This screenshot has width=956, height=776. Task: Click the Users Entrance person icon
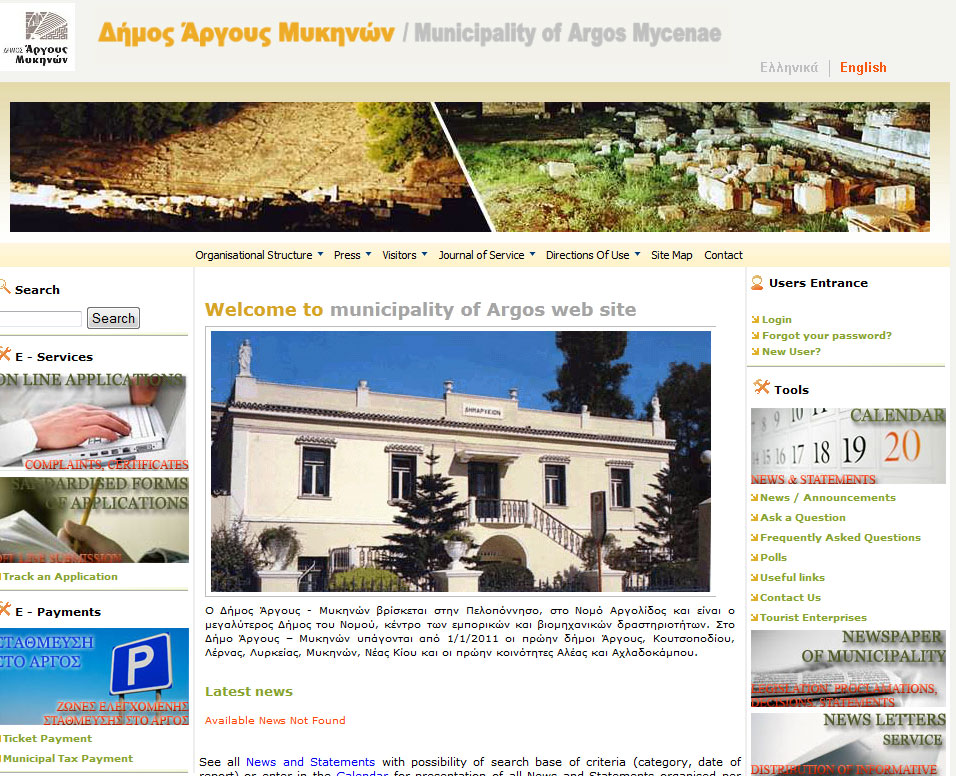pos(758,283)
